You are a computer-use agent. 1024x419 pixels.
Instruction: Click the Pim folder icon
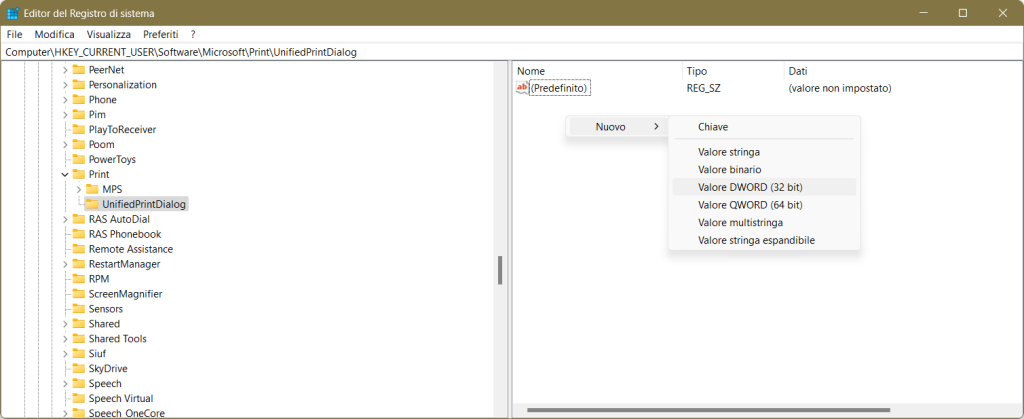[79, 114]
